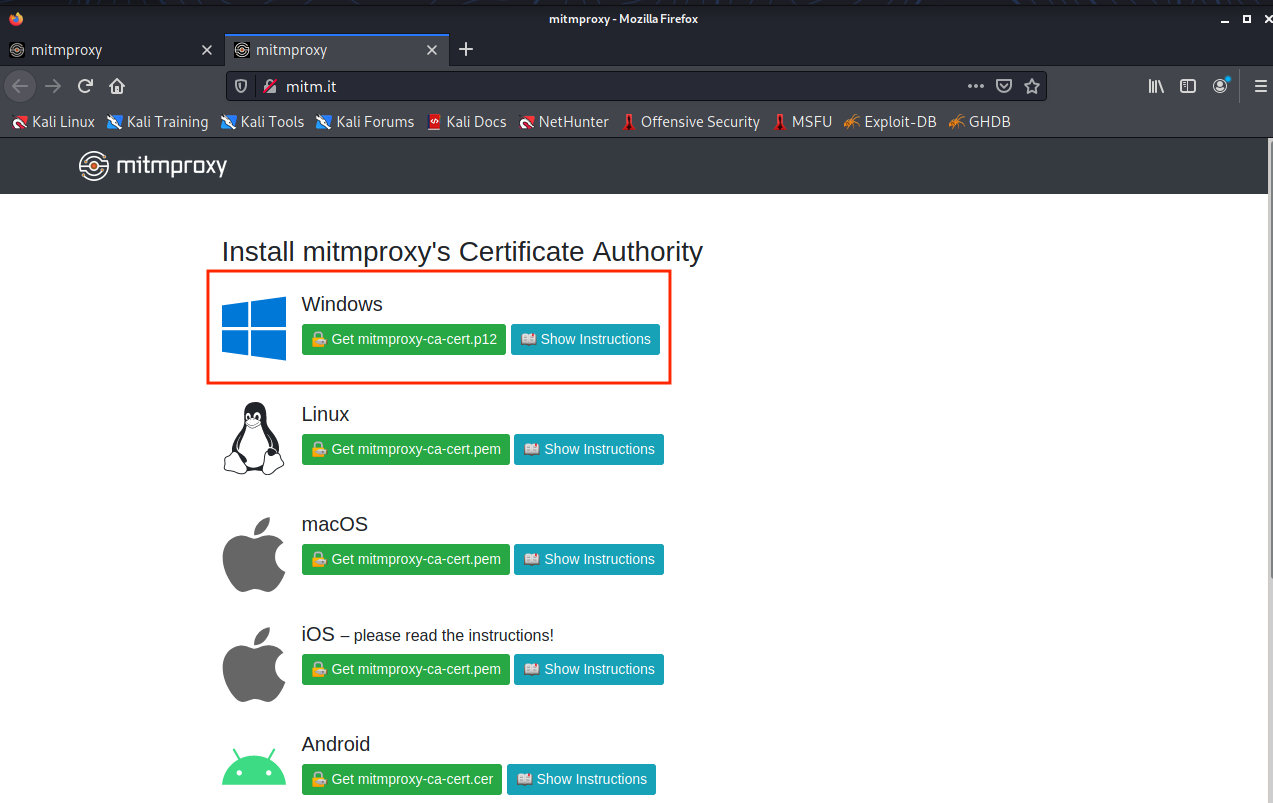This screenshot has width=1273, height=803.
Task: Open the Library history and bookmarks icon
Action: click(x=1156, y=86)
